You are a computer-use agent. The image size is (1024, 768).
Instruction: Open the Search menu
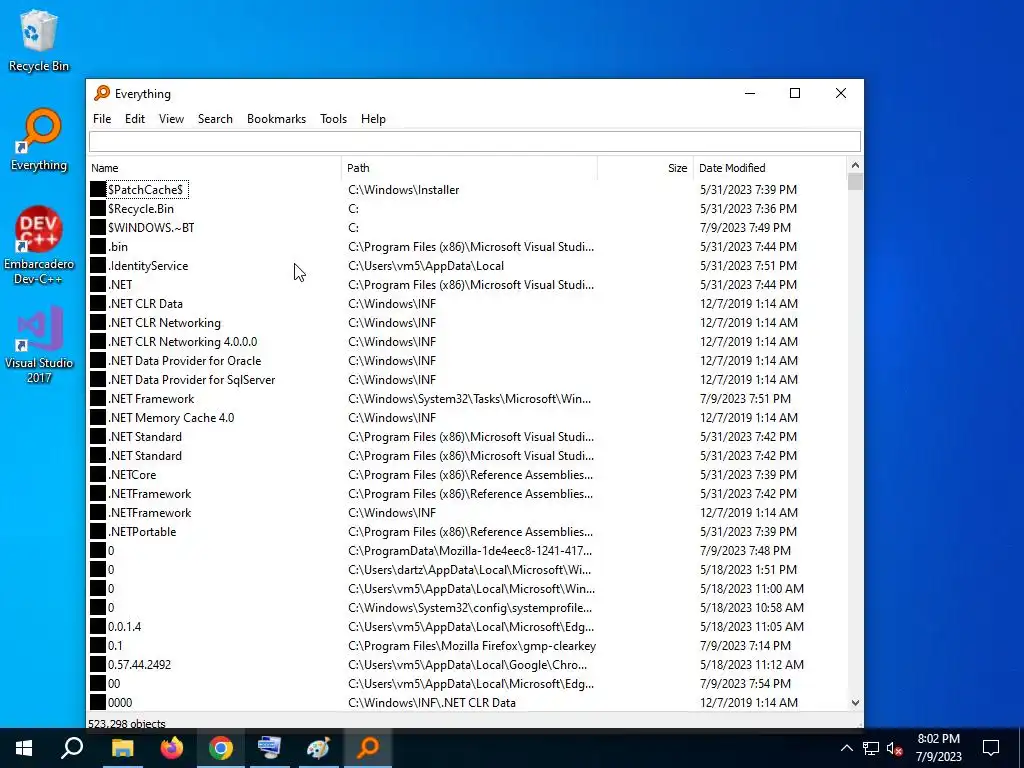click(x=215, y=119)
